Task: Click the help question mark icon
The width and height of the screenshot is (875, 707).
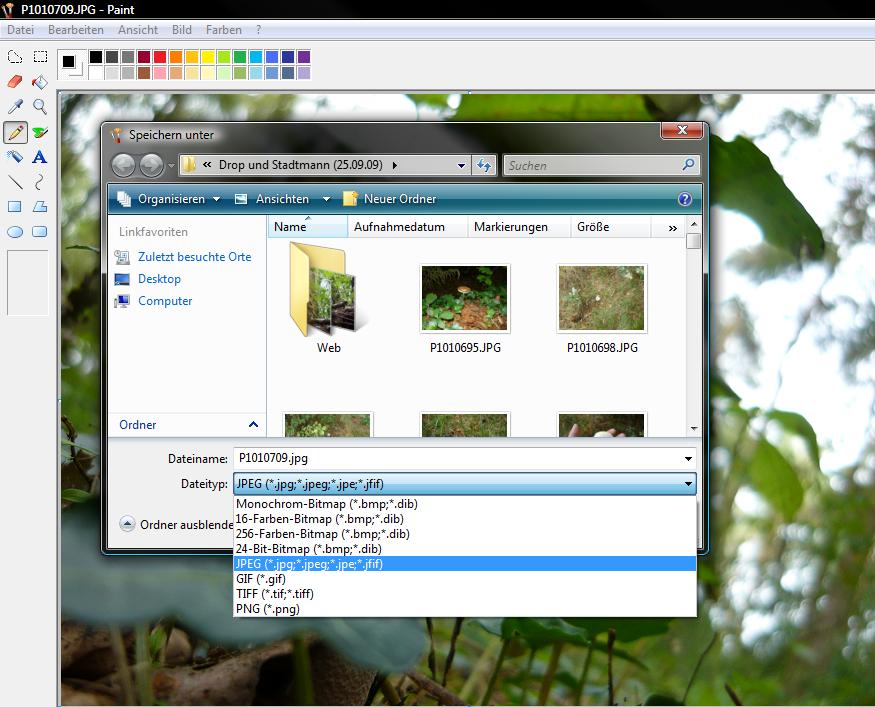Action: point(685,199)
